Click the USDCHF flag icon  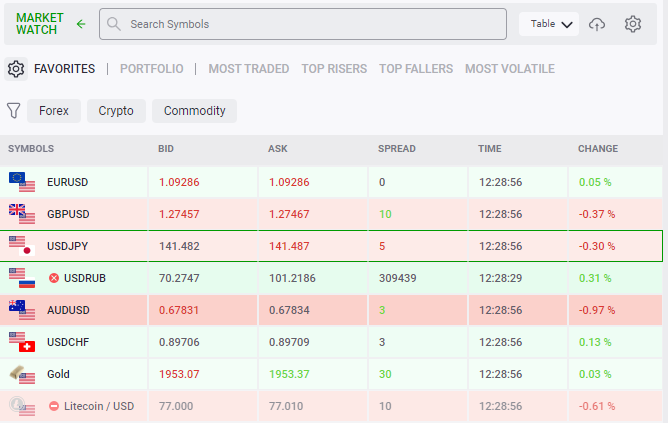22,342
